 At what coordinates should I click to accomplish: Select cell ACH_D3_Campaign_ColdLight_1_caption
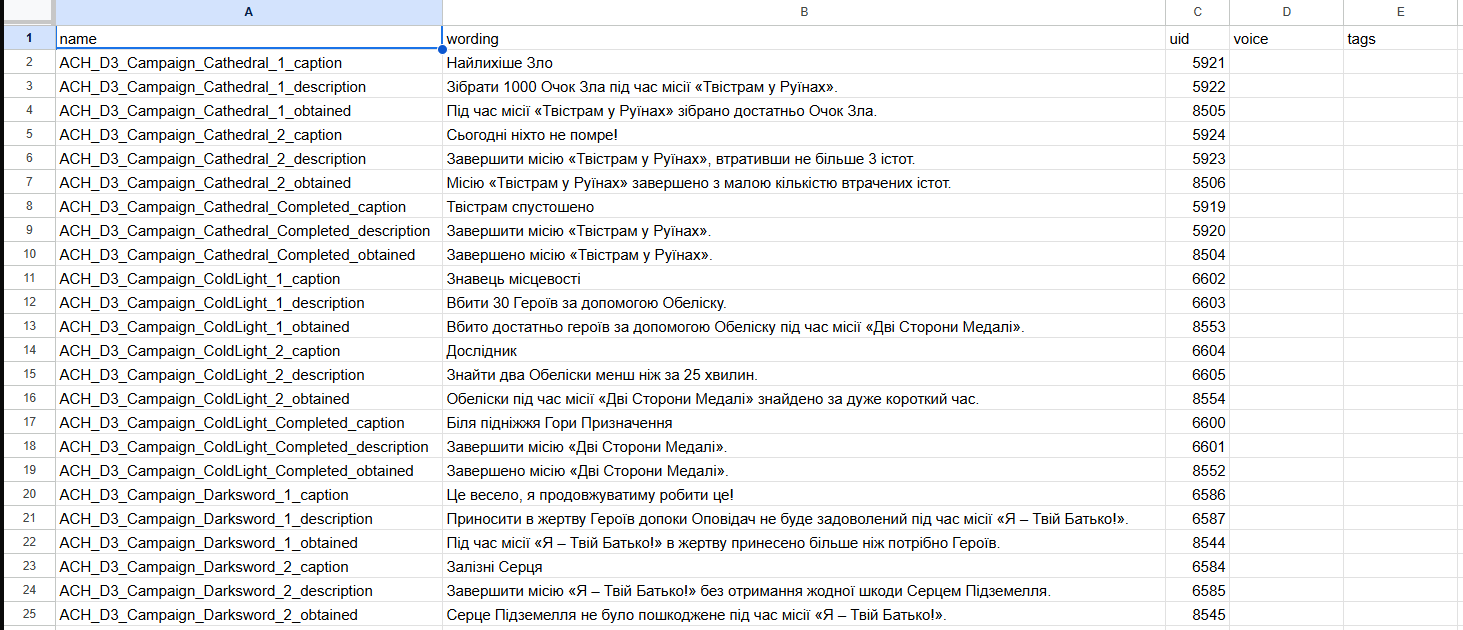tap(248, 279)
